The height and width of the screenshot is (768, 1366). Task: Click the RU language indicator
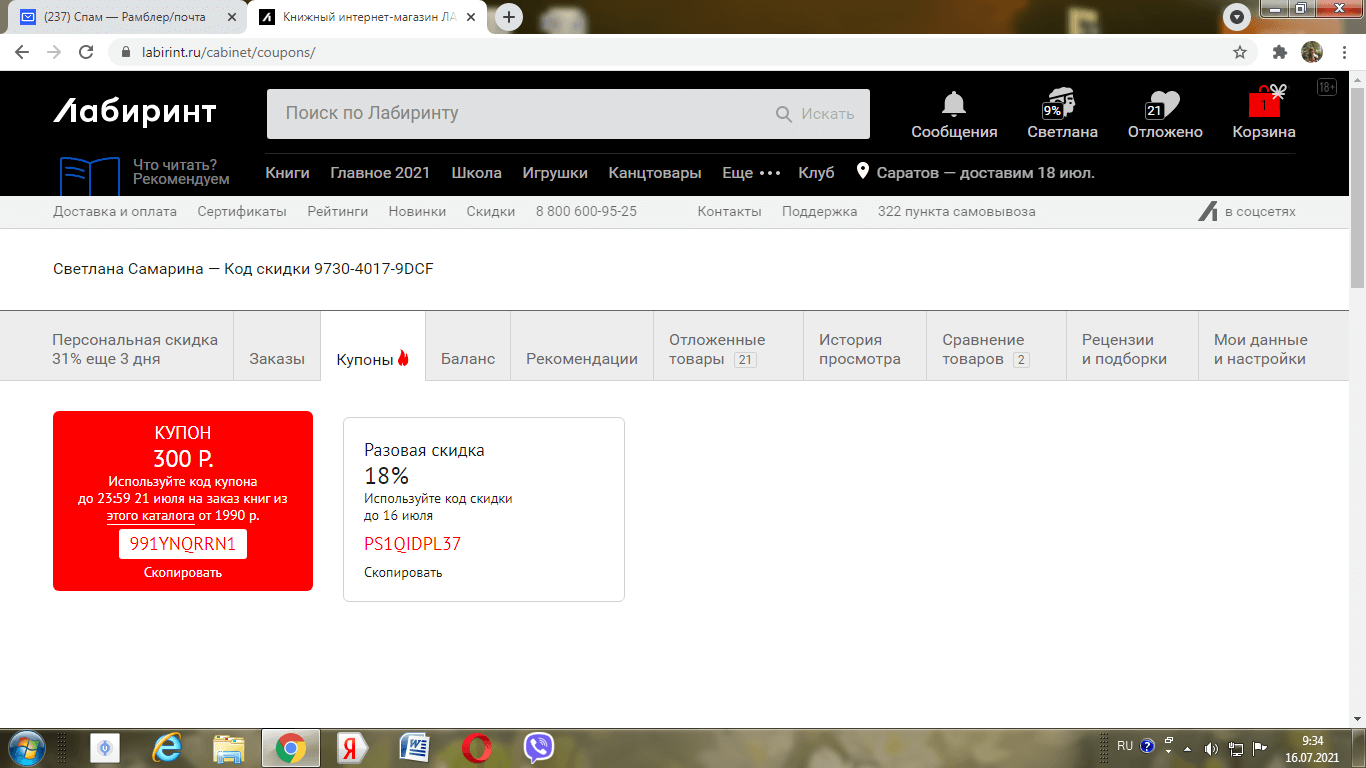(1125, 746)
